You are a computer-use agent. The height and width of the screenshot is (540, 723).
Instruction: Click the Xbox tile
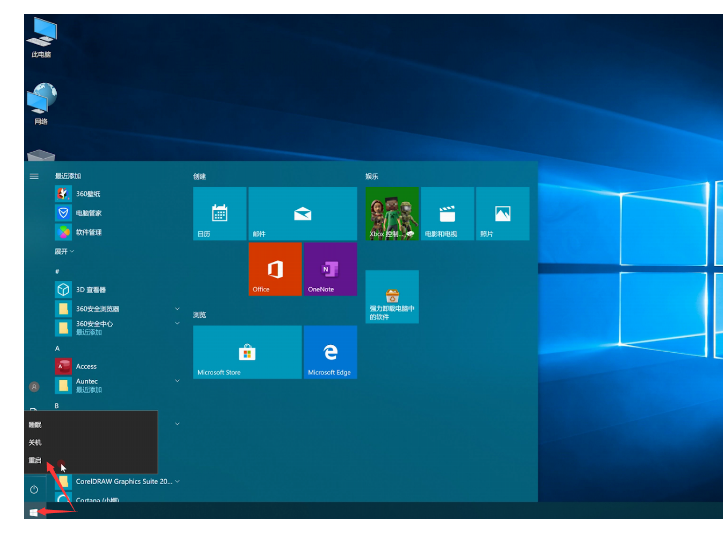(x=392, y=213)
